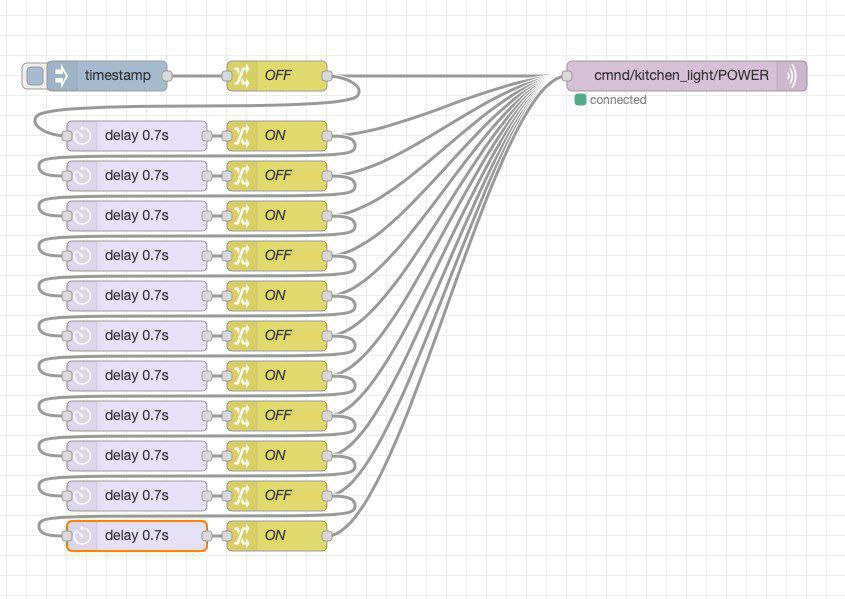The height and width of the screenshot is (599, 845).
Task: Select the topmost delay 0.7s node
Action: (137, 136)
